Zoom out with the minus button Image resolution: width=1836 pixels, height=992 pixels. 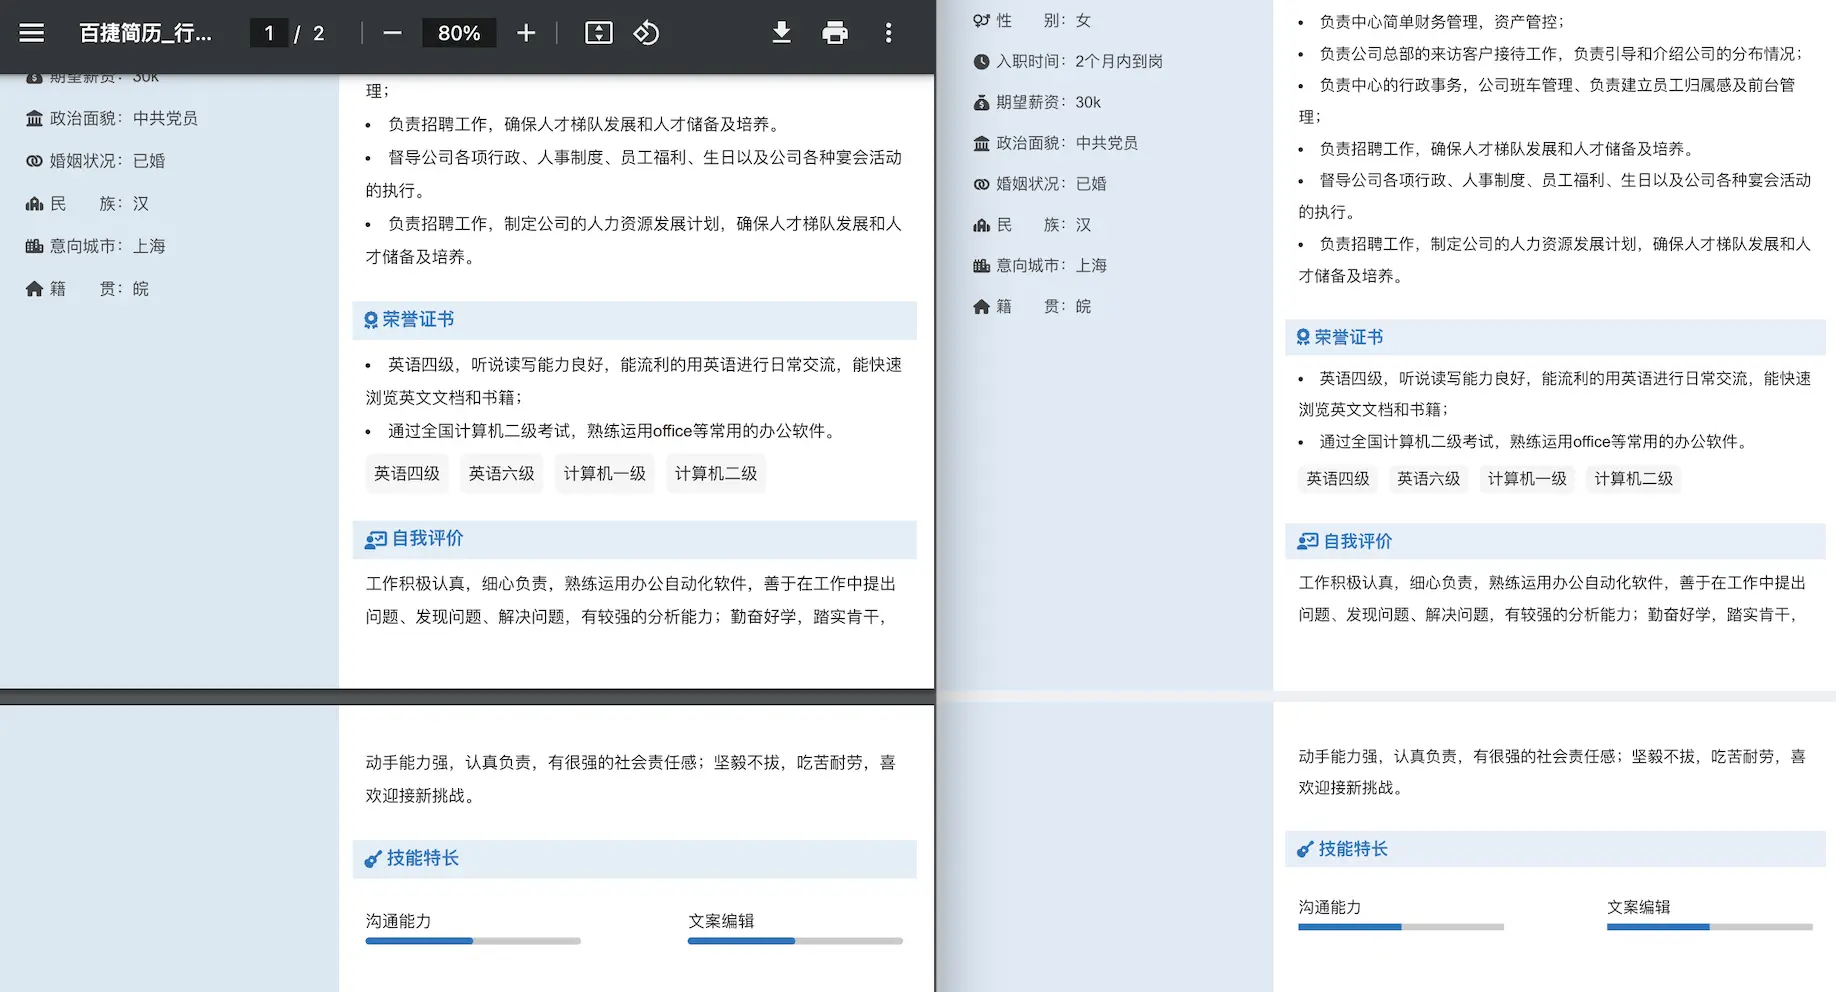click(392, 33)
